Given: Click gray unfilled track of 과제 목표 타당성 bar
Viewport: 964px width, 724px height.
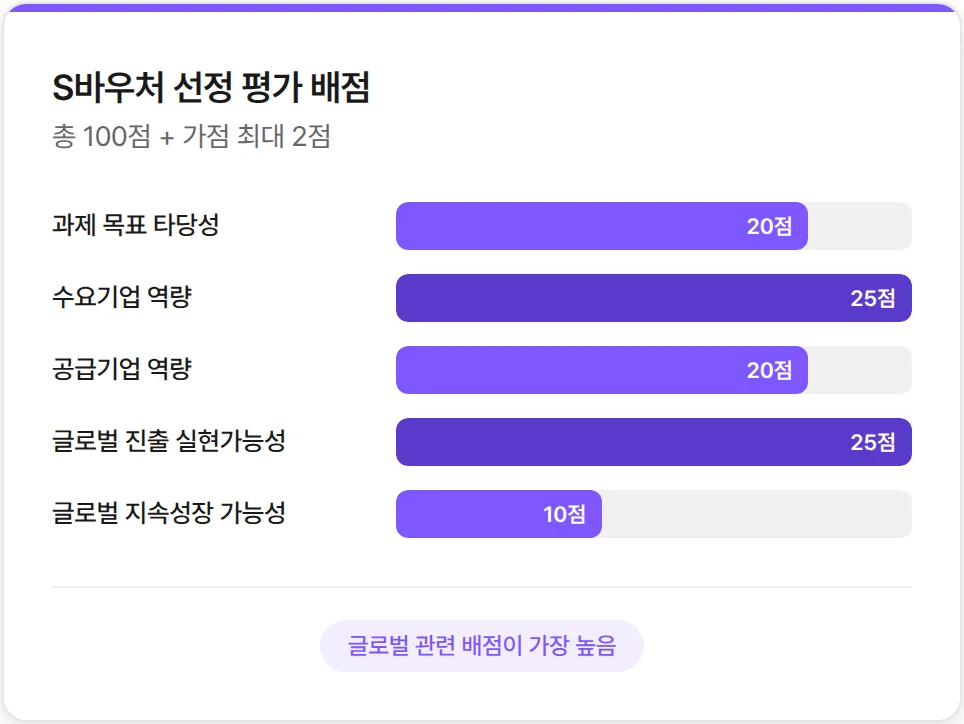Looking at the screenshot, I should click(x=860, y=226).
